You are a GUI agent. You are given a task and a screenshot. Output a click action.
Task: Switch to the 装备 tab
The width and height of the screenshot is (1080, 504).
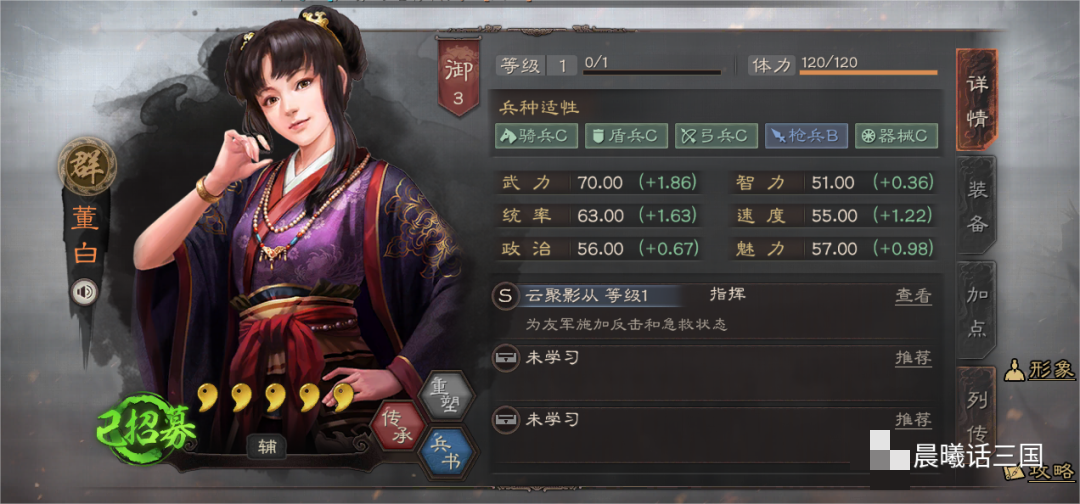(977, 206)
